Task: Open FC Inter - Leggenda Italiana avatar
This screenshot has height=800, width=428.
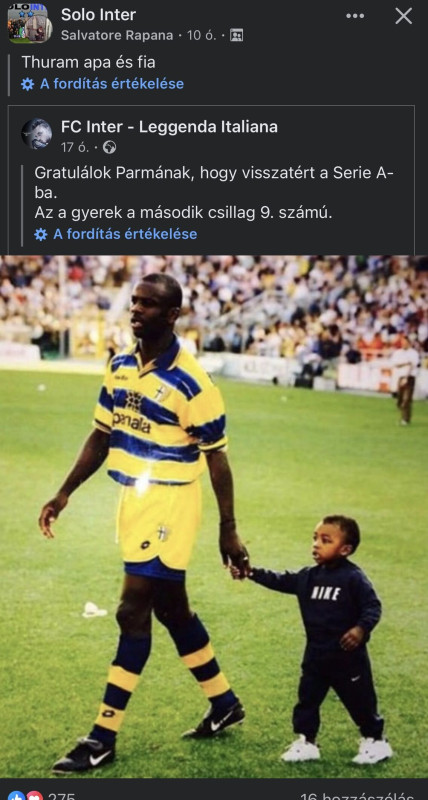Action: [x=37, y=134]
